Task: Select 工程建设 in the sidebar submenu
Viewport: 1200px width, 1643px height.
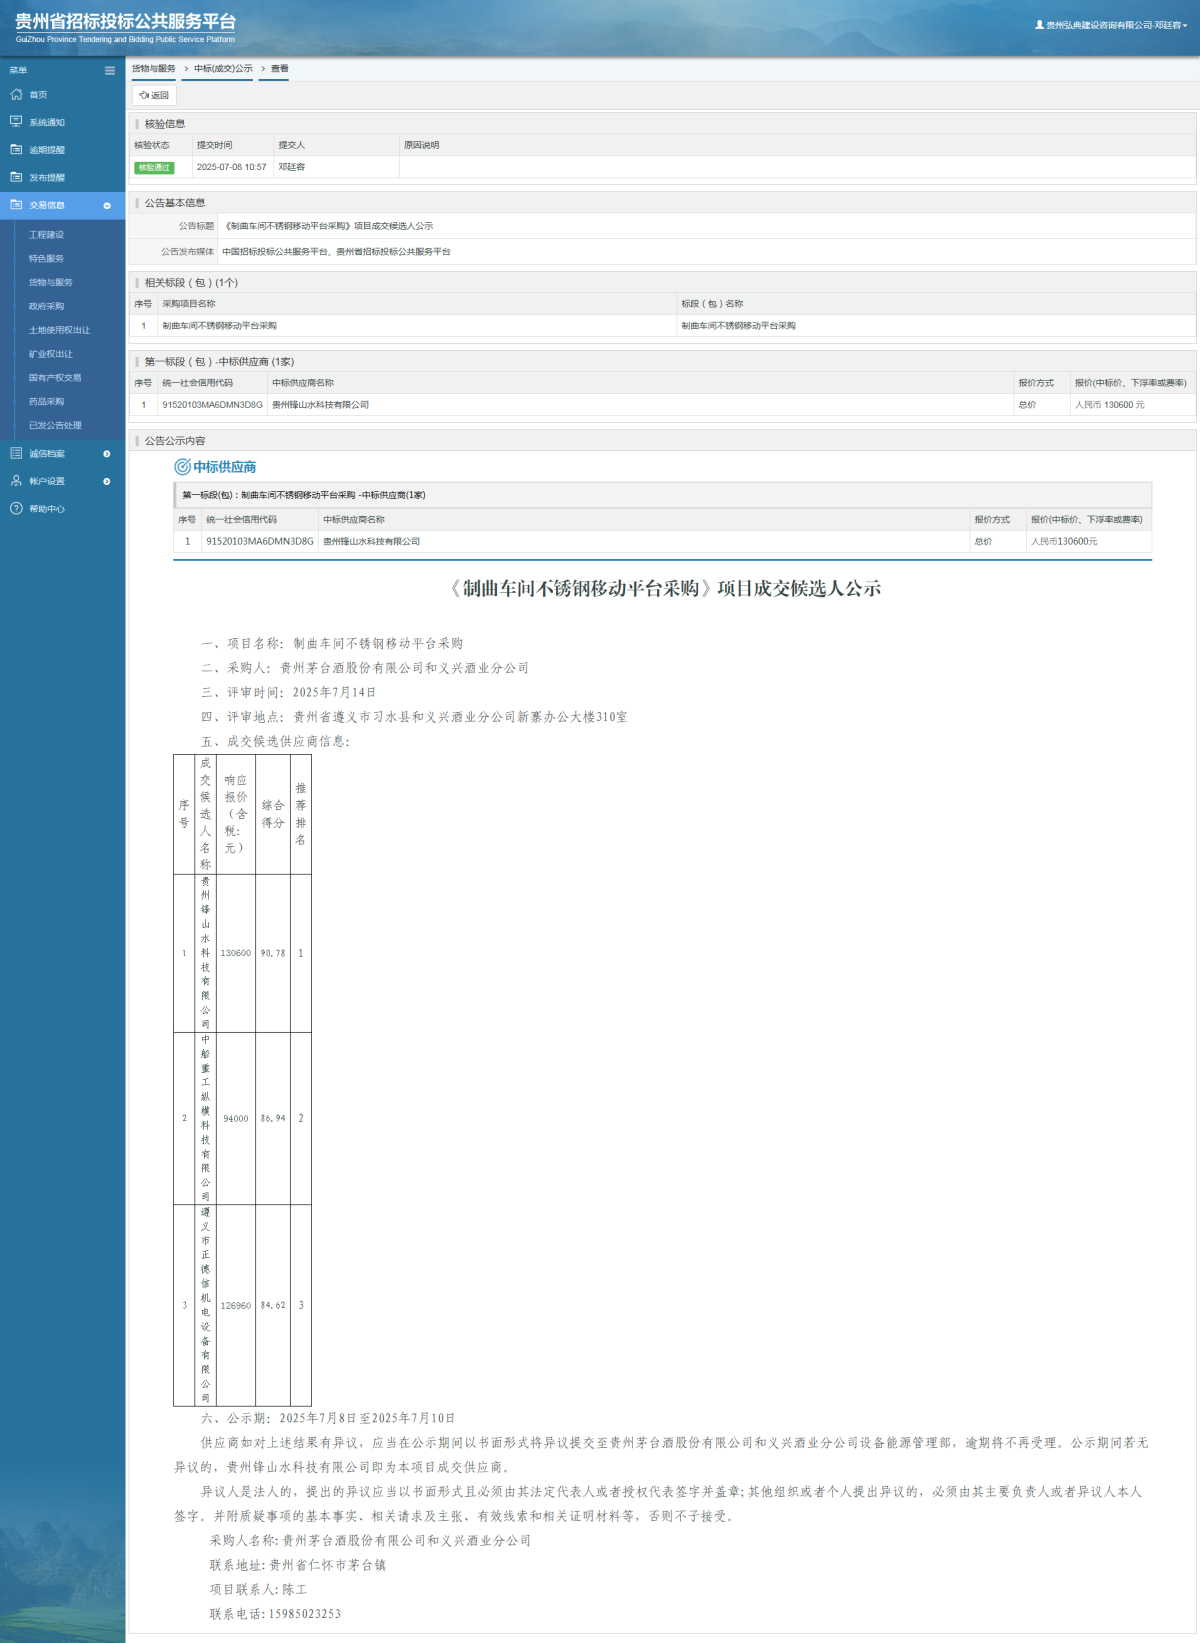Action: (46, 235)
